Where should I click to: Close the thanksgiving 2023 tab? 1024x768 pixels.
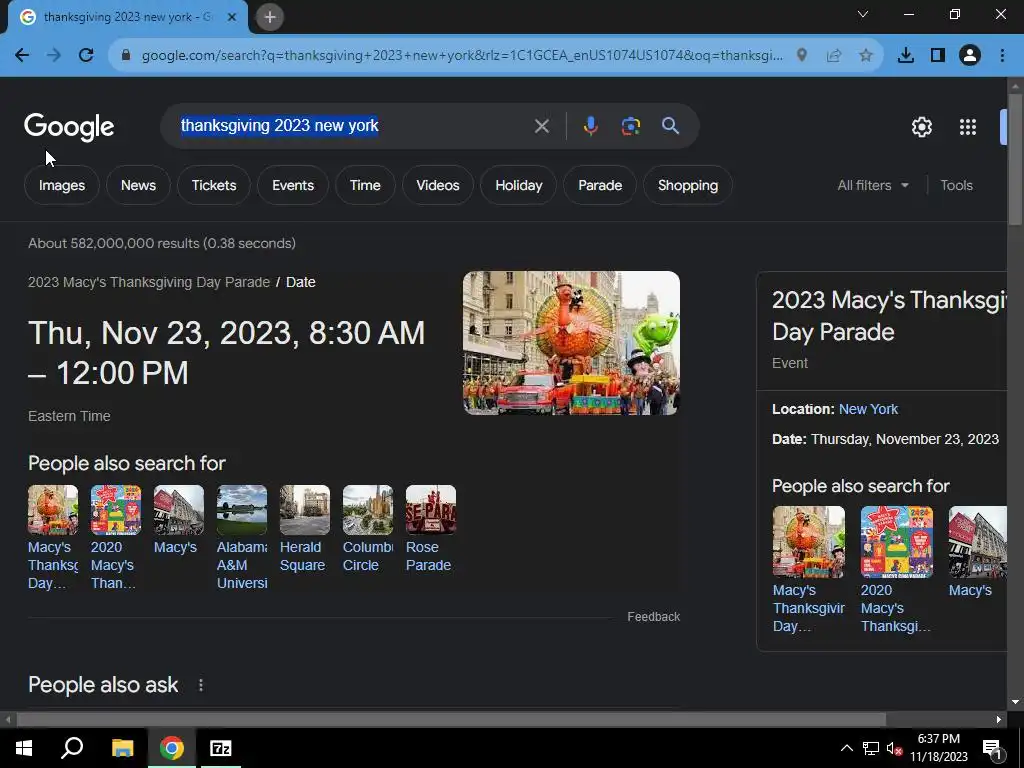[231, 17]
